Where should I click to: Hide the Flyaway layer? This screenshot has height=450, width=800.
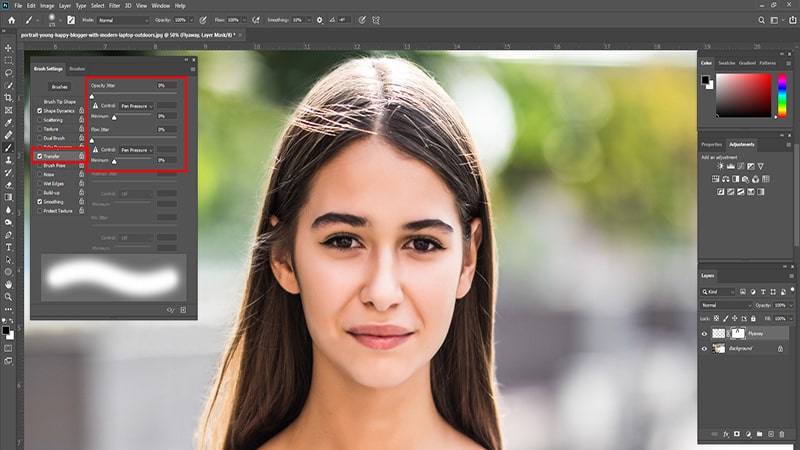click(x=704, y=334)
